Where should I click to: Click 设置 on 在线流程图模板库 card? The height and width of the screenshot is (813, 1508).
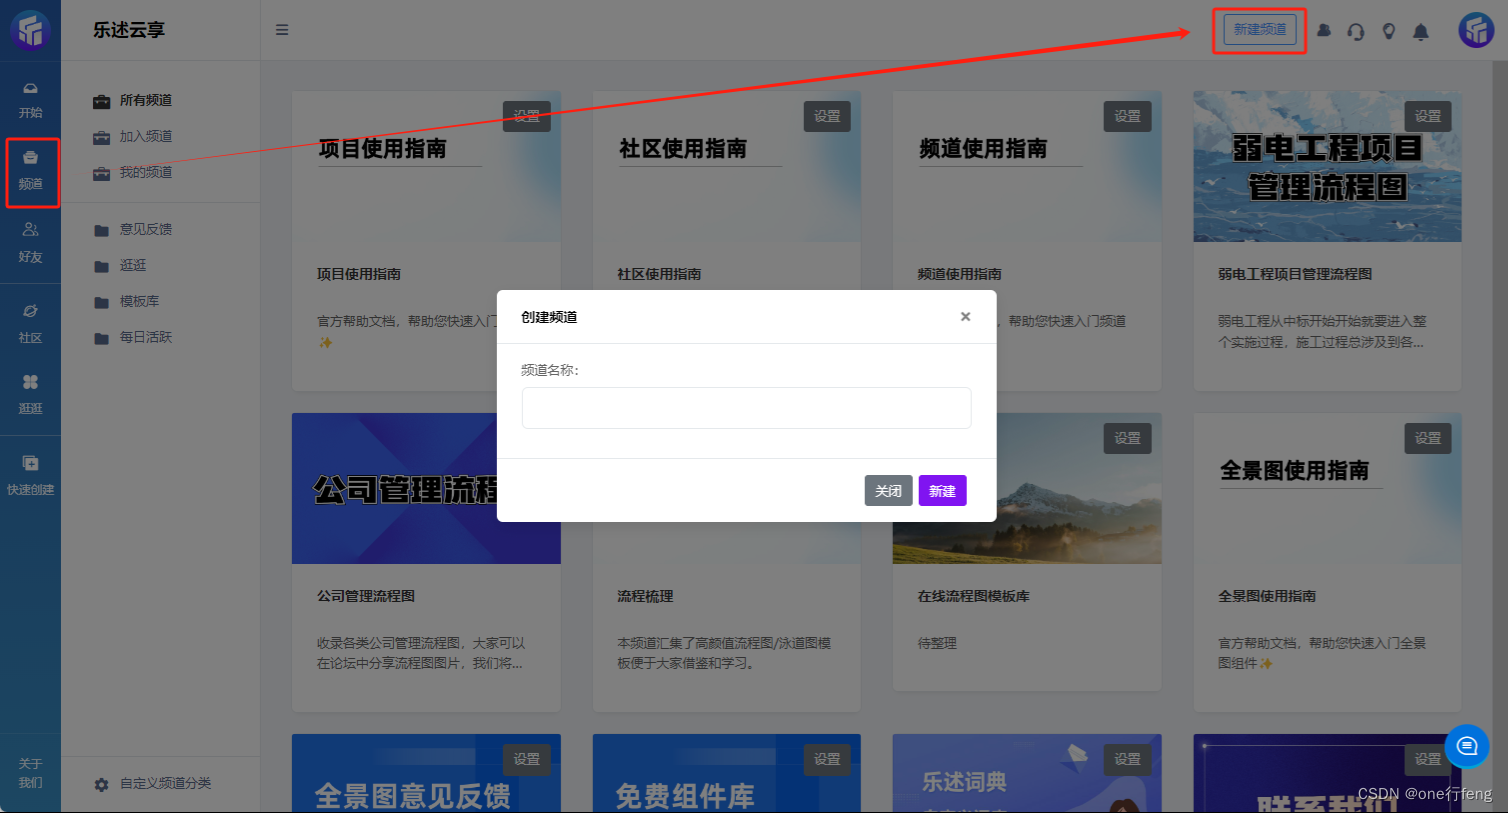1128,438
